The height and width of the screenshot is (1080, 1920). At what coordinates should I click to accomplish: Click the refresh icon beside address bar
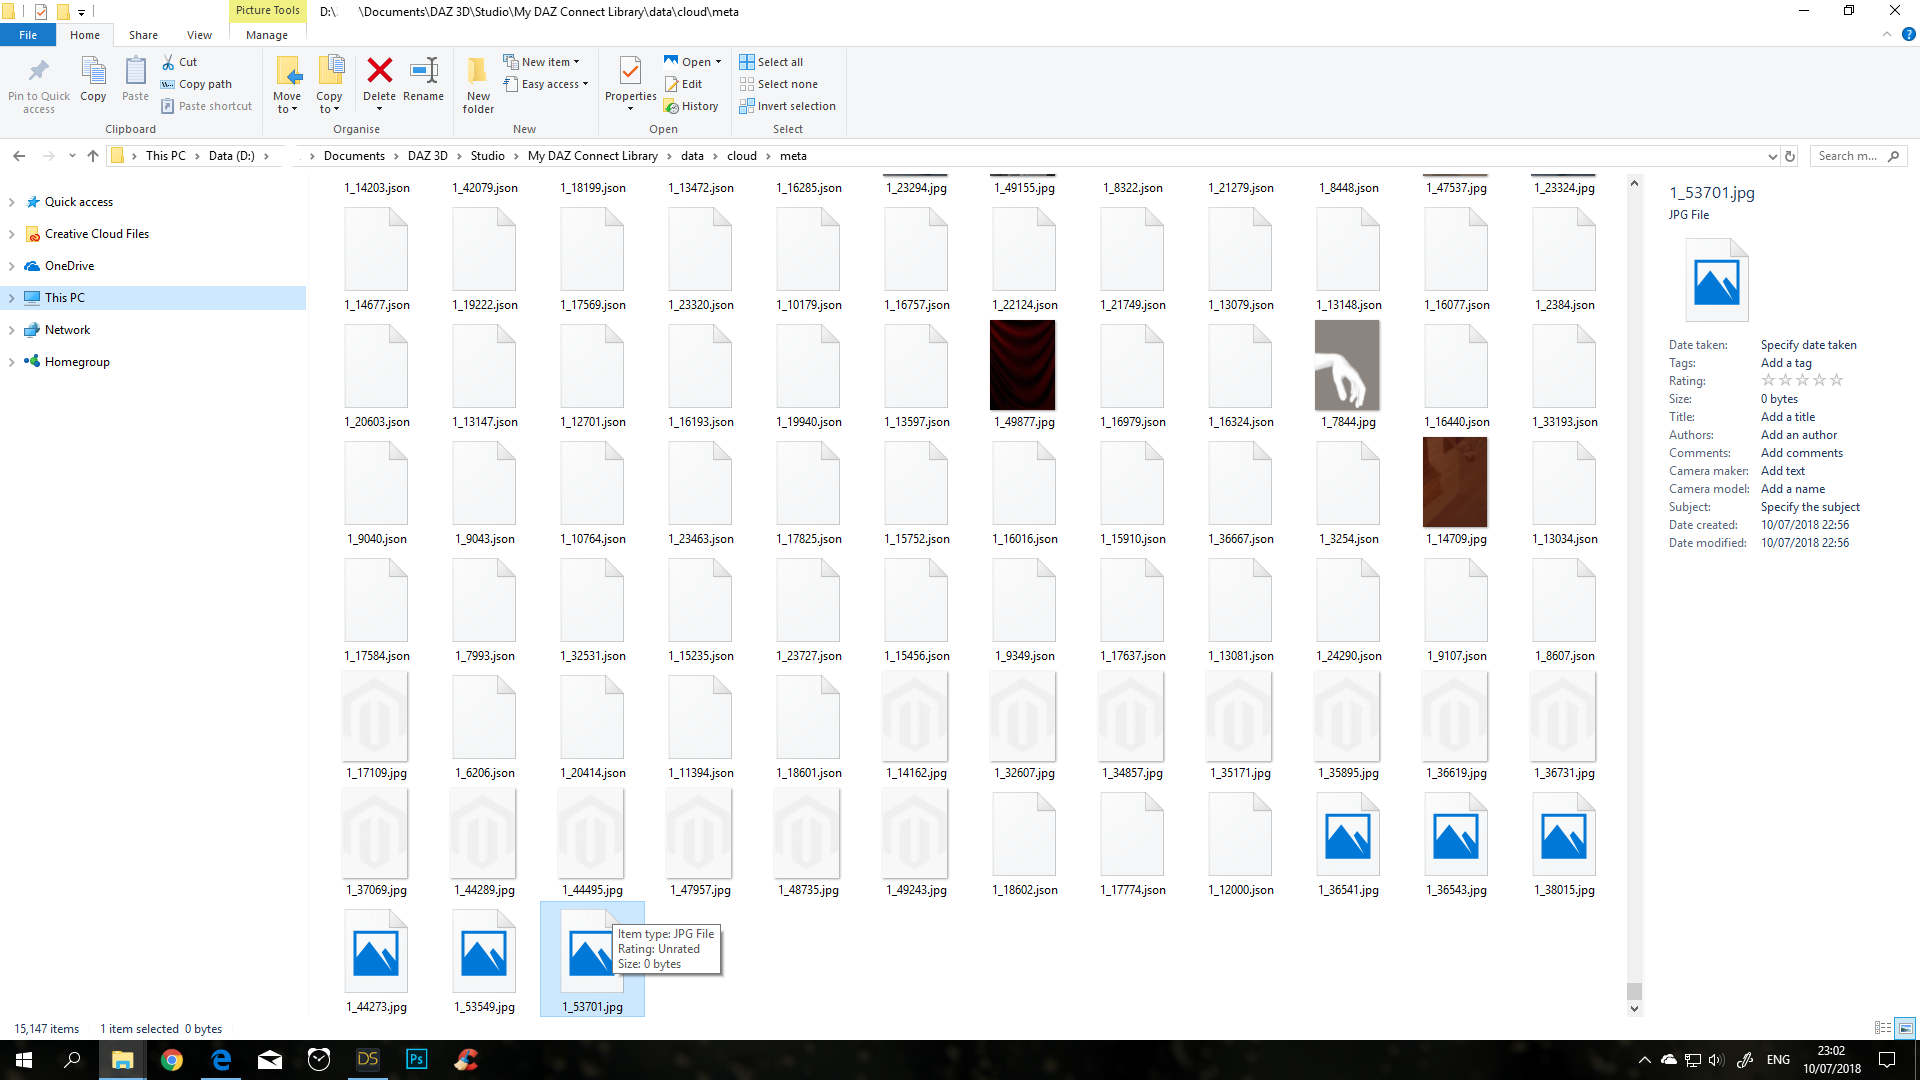tap(1790, 156)
